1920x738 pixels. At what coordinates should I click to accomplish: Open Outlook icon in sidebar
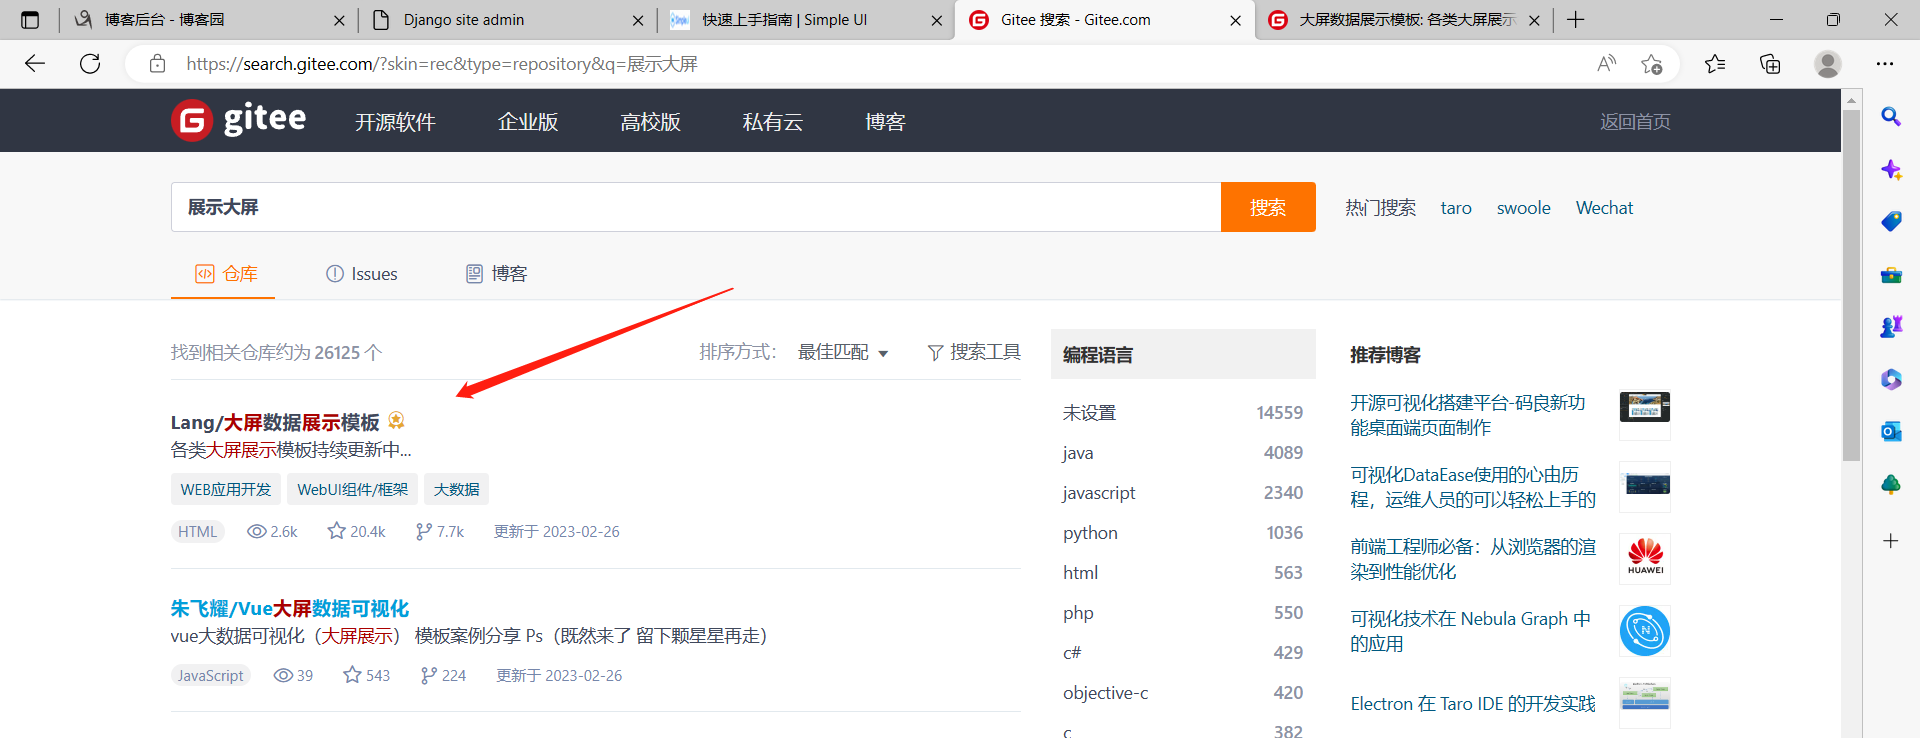(x=1891, y=431)
